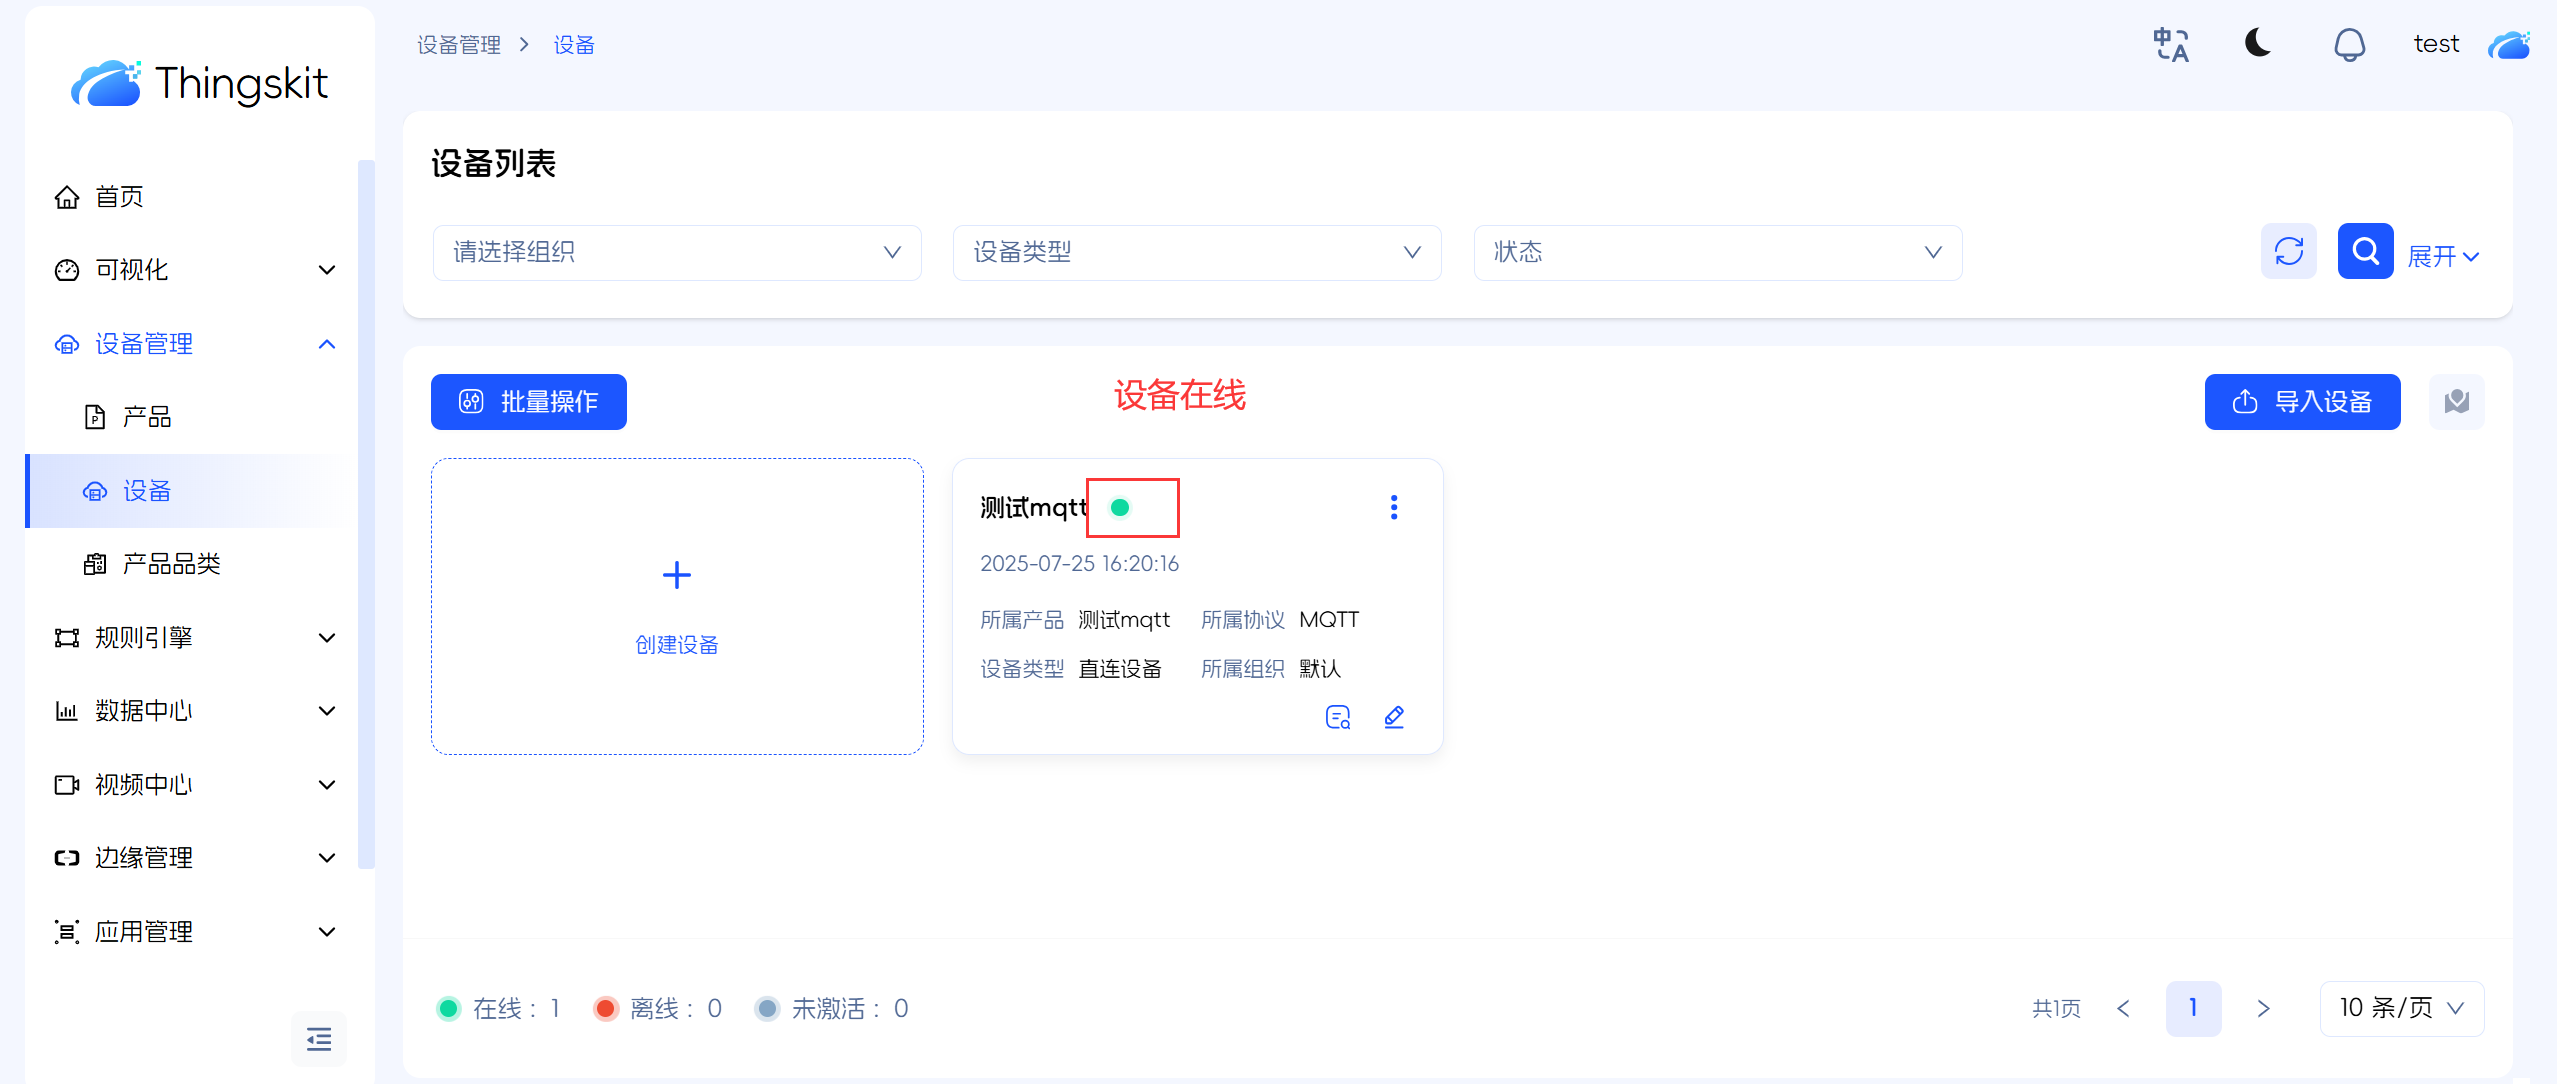The image size is (2557, 1084).
Task: Open the notification bell
Action: (x=2349, y=45)
